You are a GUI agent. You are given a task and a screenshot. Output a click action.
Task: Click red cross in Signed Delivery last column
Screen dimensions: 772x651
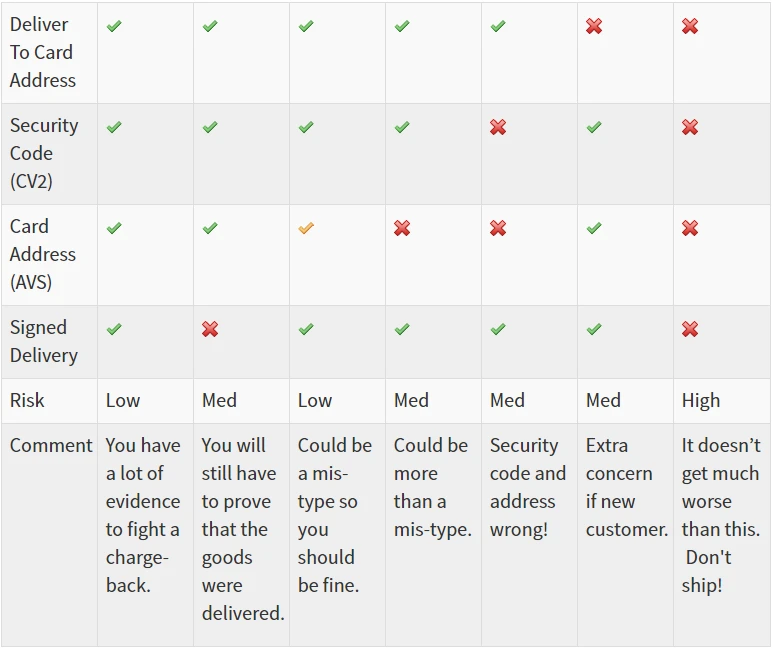pos(690,329)
